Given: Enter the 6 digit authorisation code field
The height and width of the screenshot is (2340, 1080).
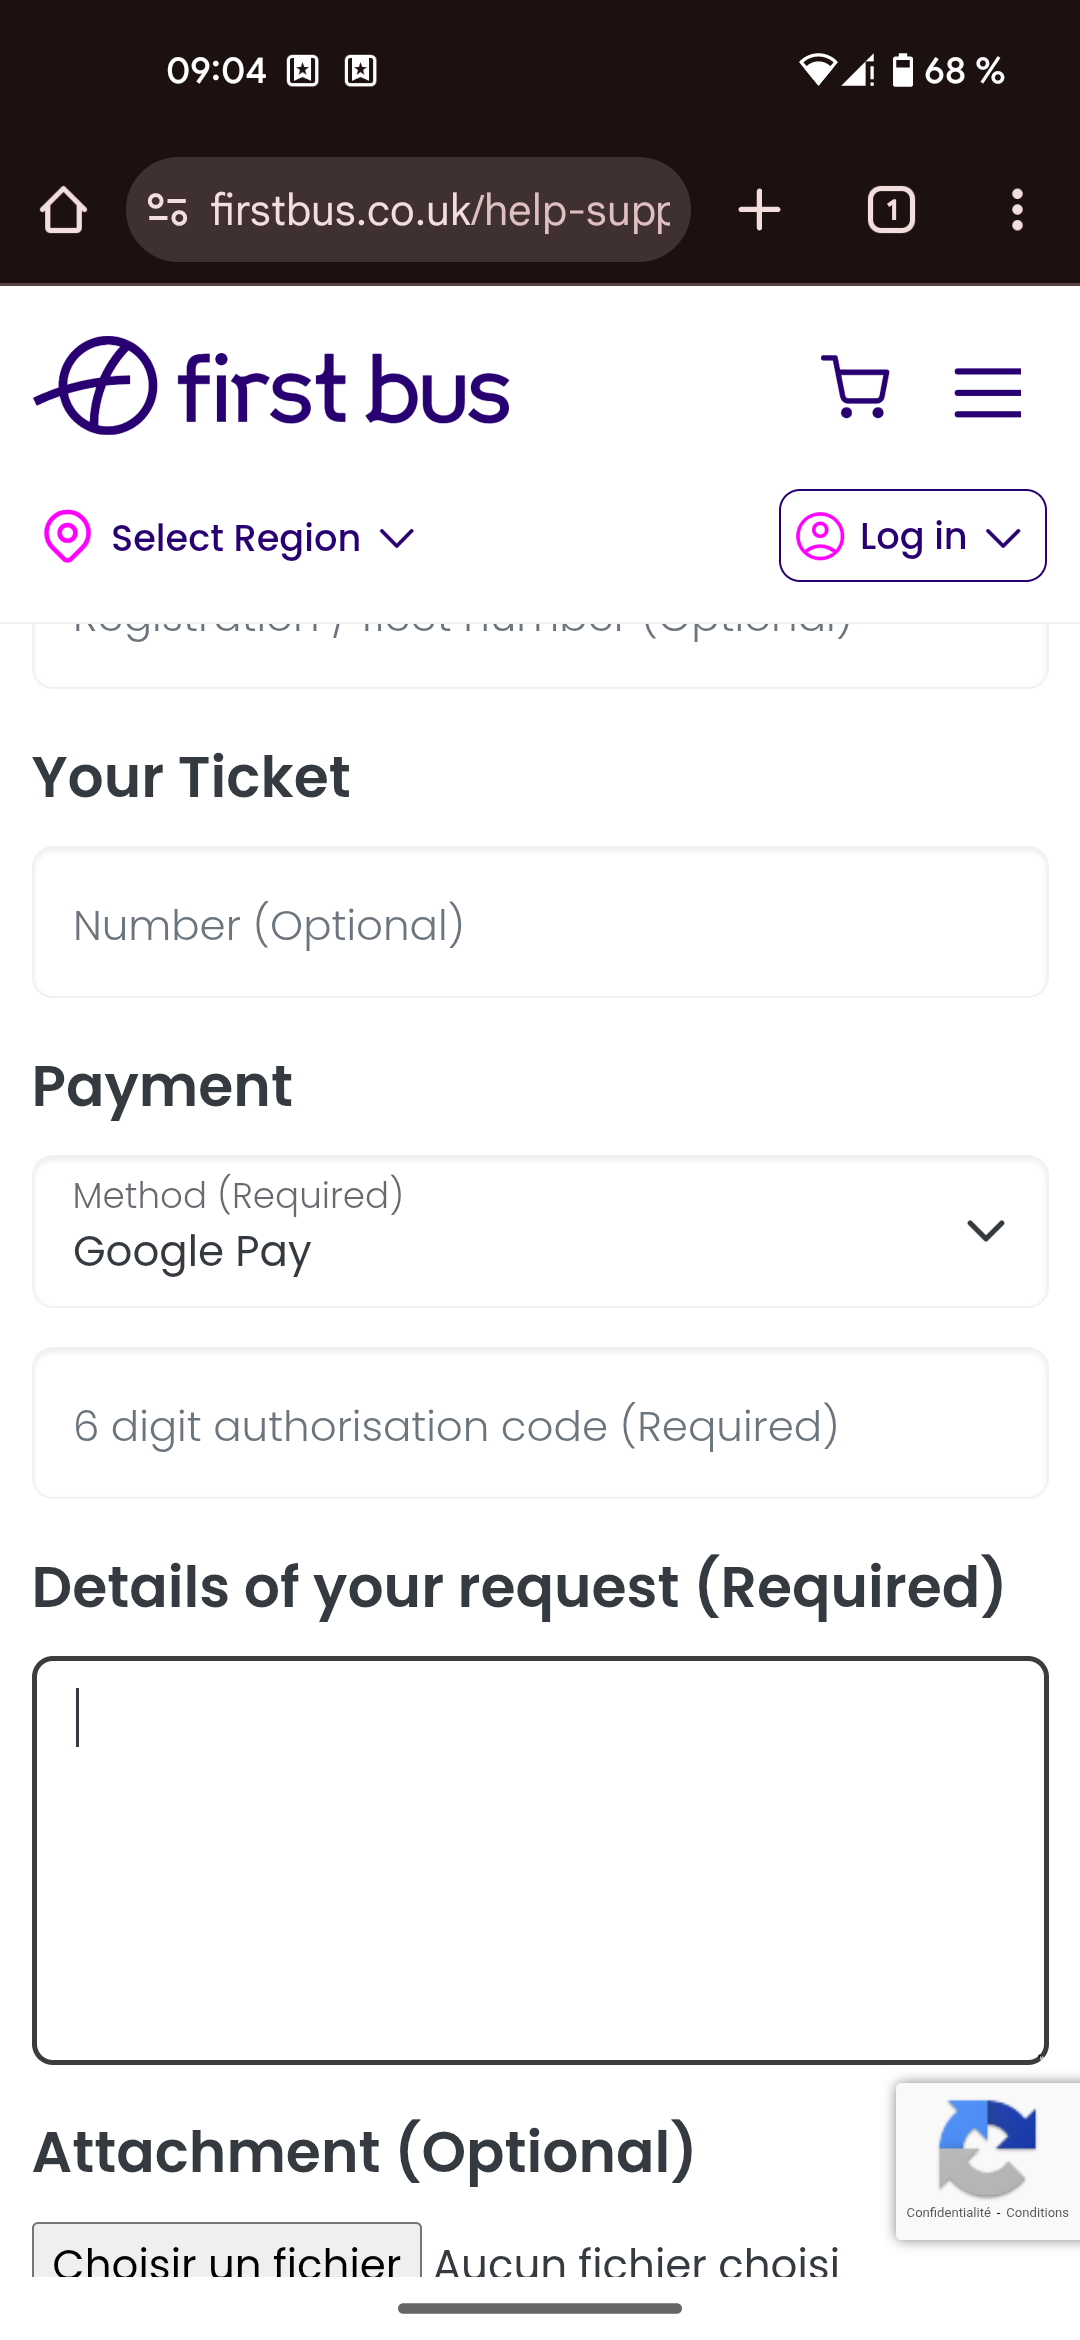Looking at the screenshot, I should (540, 1424).
